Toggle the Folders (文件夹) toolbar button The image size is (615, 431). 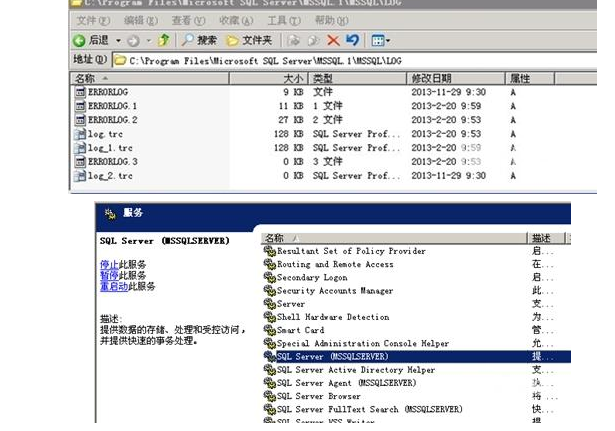point(249,40)
